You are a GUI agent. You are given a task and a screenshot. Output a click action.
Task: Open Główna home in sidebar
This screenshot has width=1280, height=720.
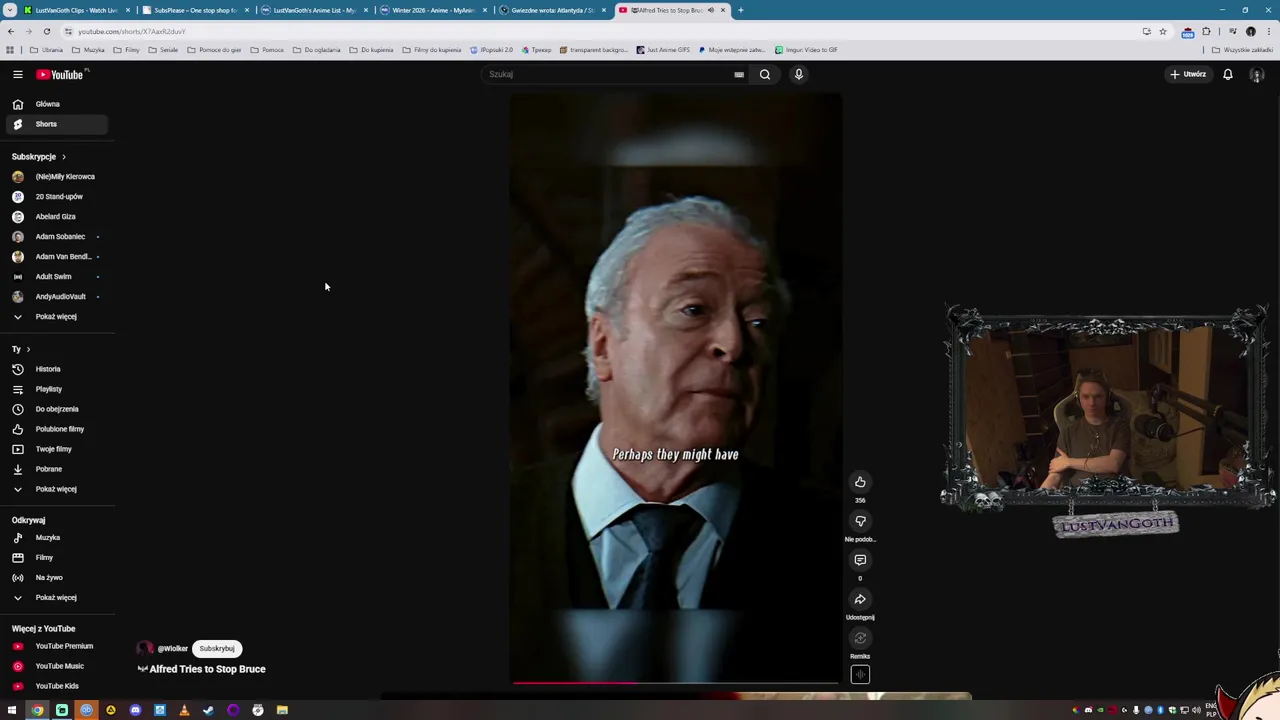click(56, 104)
